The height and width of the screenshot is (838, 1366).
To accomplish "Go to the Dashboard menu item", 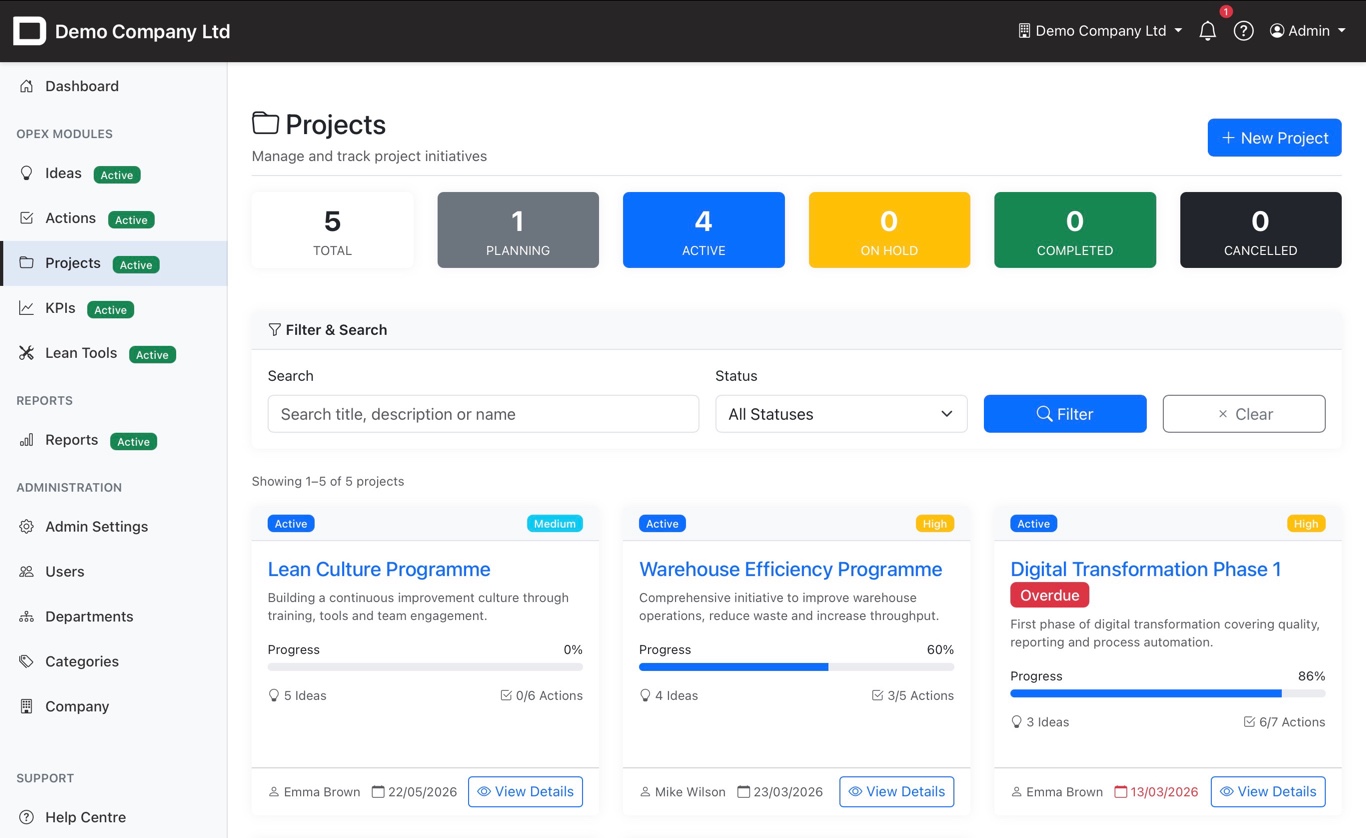I will 80,86.
